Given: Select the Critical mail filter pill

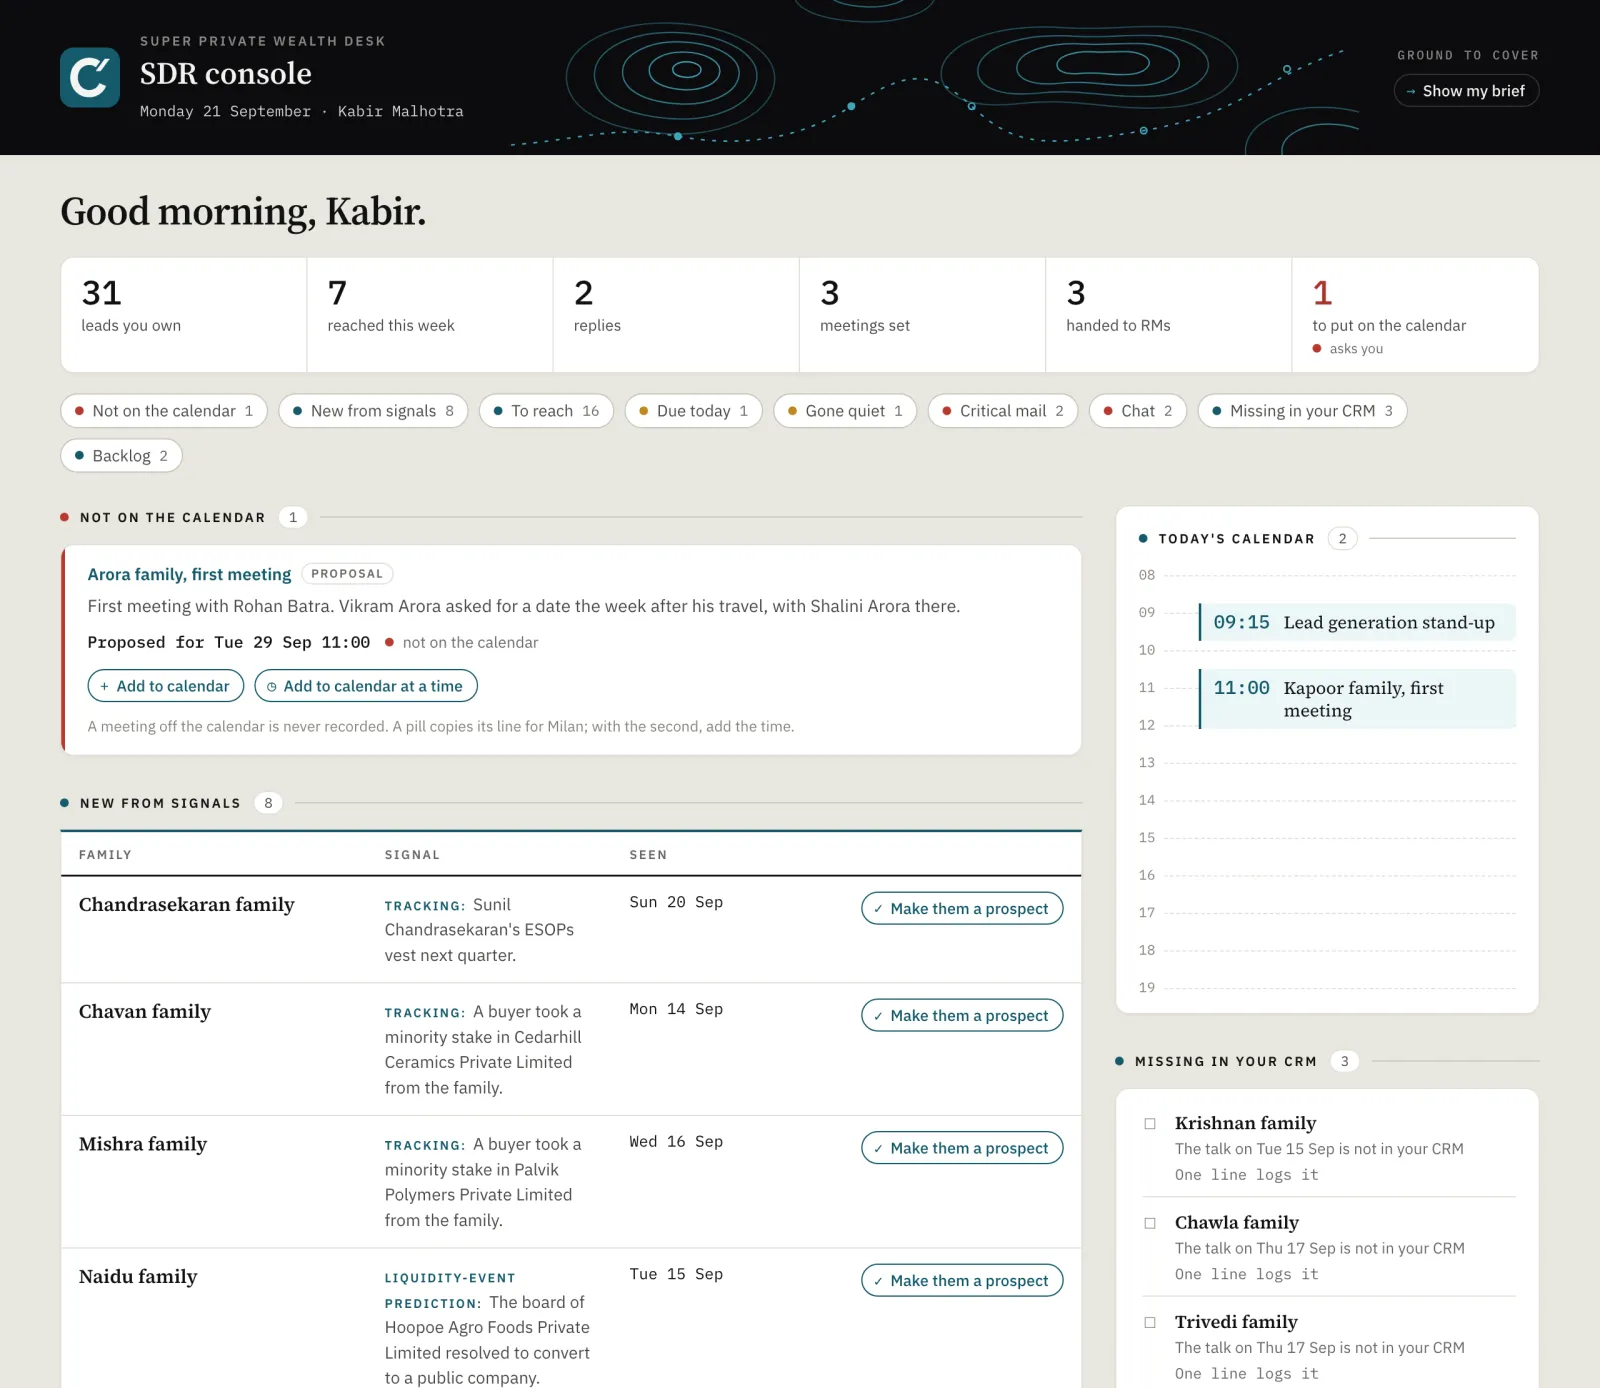Looking at the screenshot, I should (x=1003, y=411).
